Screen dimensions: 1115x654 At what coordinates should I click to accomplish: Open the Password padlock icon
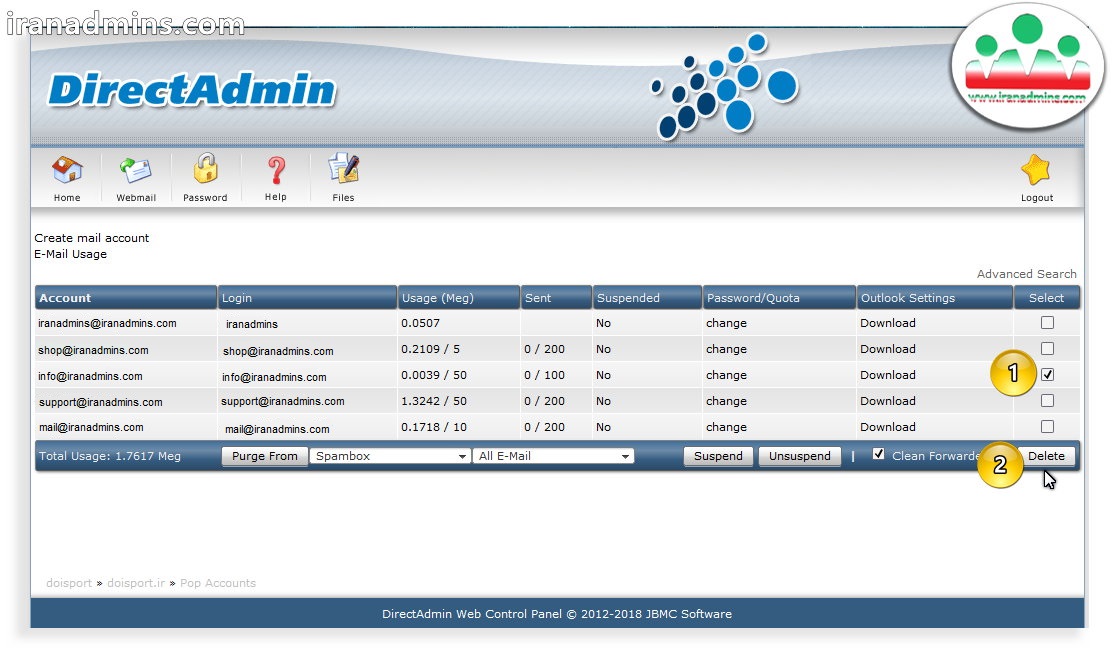pos(206,170)
